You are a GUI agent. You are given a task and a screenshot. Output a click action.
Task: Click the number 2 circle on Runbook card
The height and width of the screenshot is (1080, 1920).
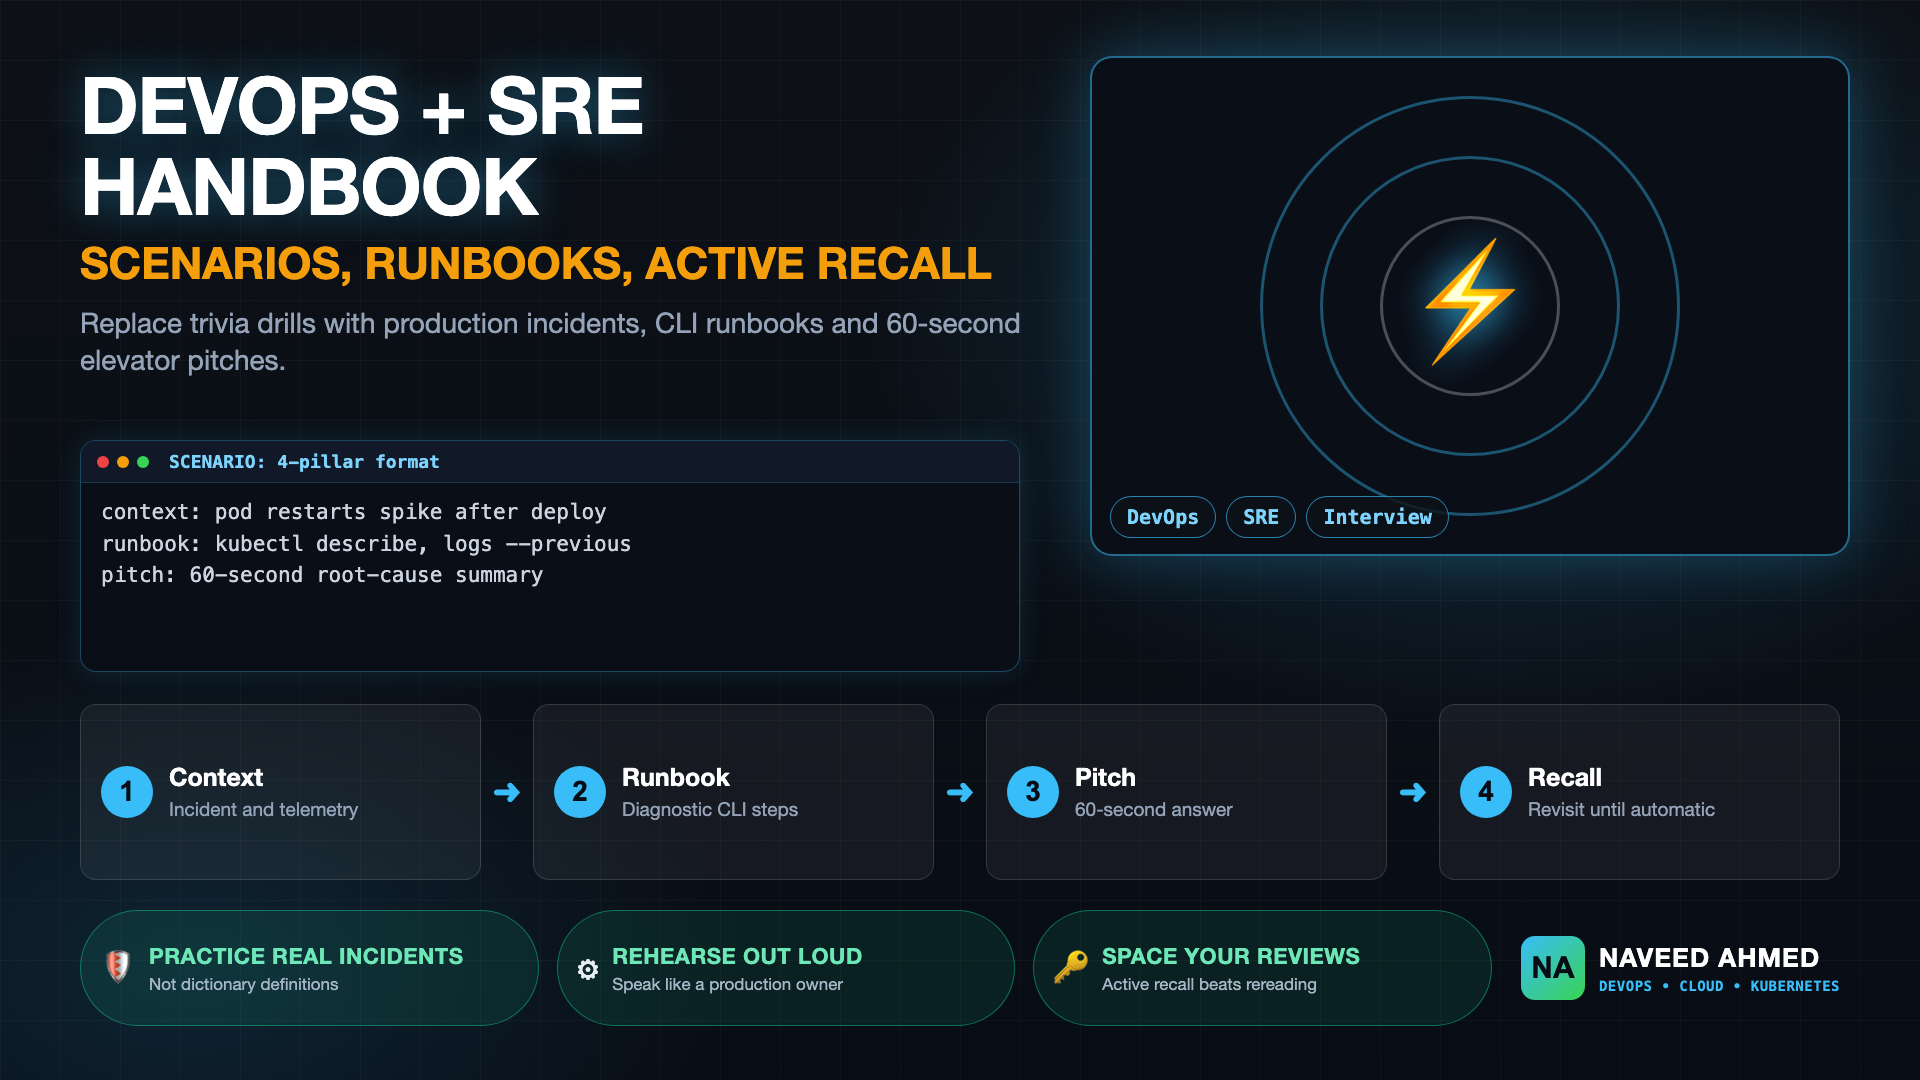click(580, 792)
